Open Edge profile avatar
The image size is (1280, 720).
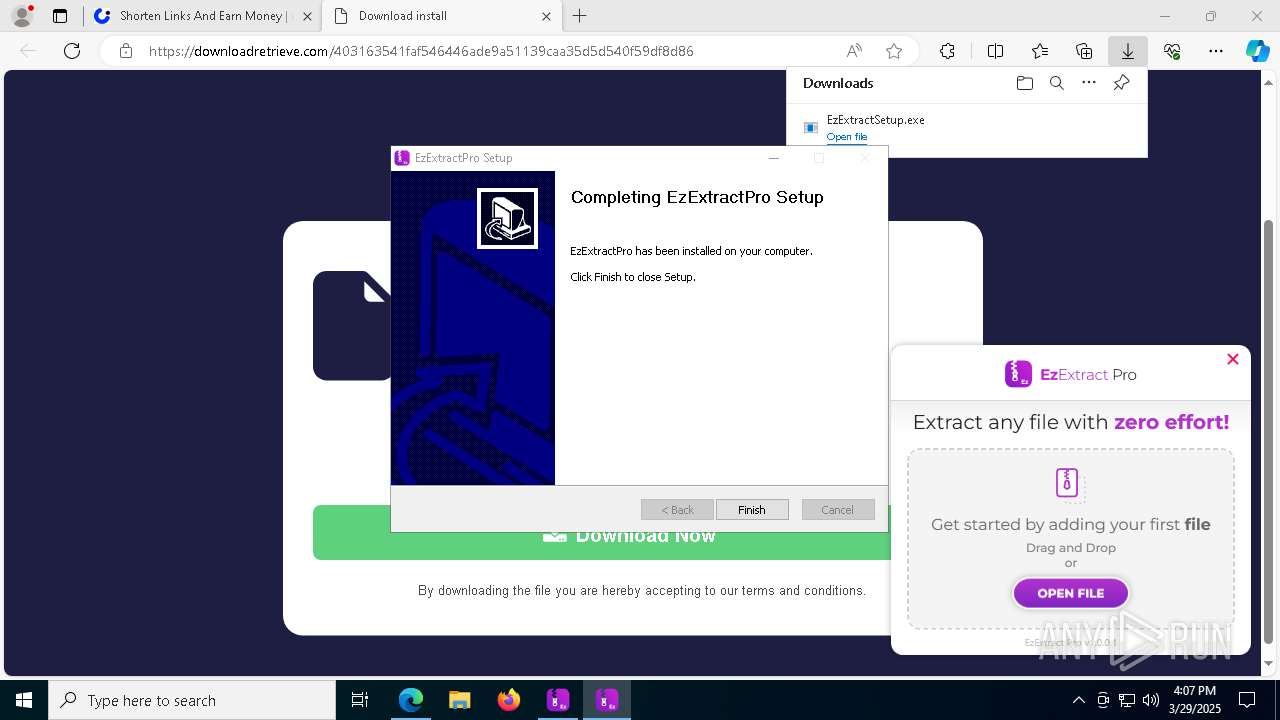click(x=22, y=16)
